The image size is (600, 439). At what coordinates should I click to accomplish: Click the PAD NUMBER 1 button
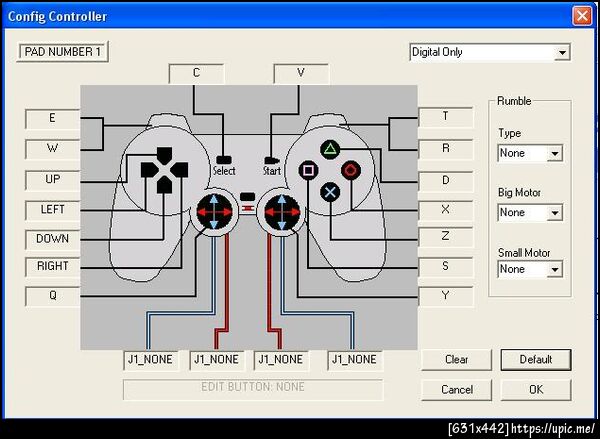63,52
